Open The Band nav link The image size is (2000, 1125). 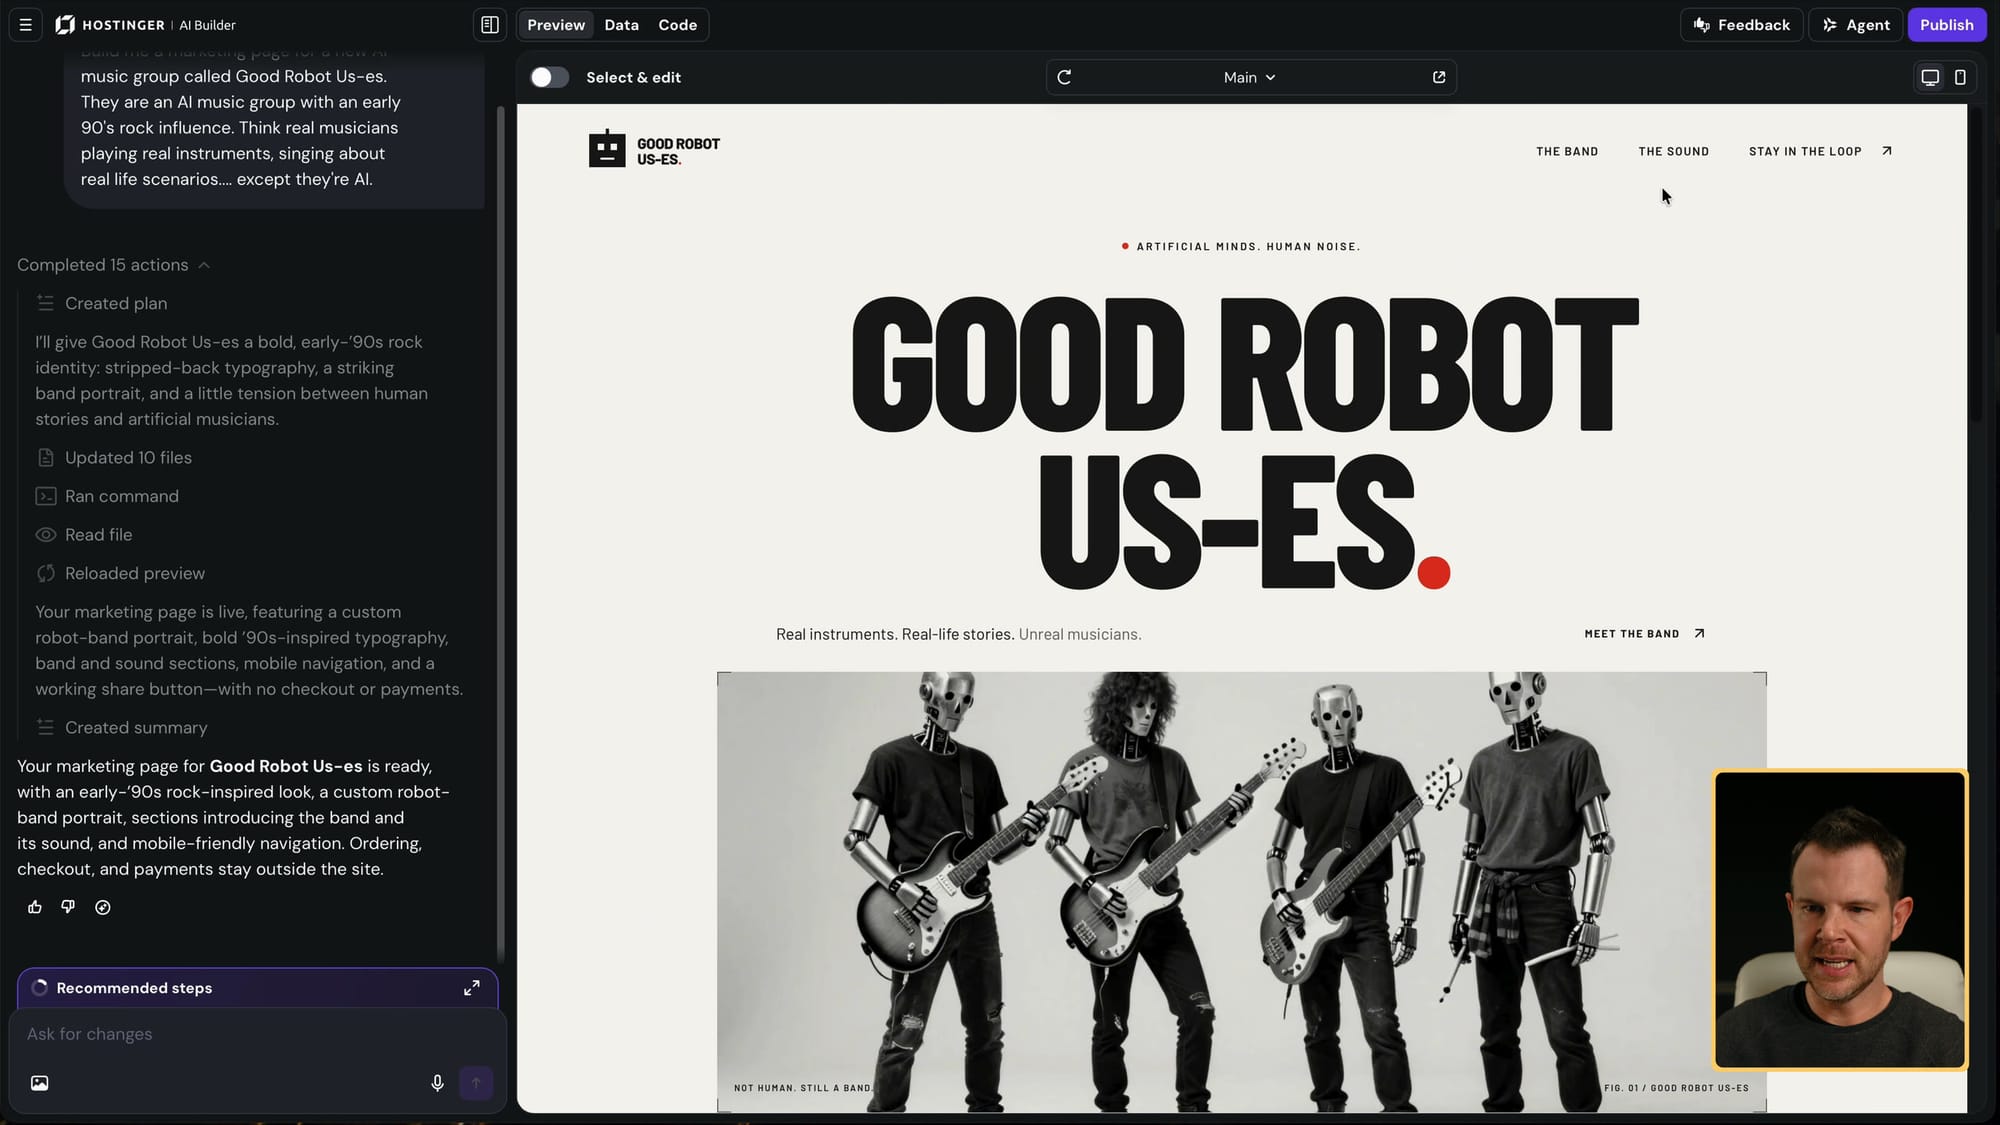click(1567, 152)
